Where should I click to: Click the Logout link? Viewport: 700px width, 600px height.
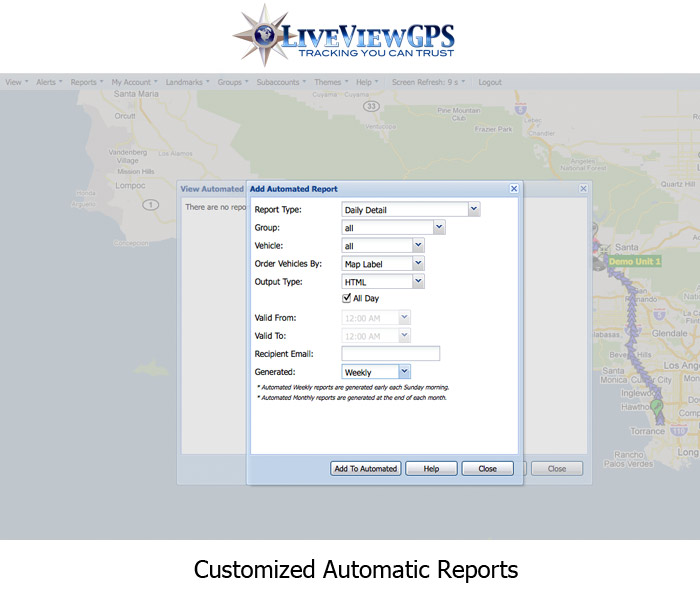[490, 82]
